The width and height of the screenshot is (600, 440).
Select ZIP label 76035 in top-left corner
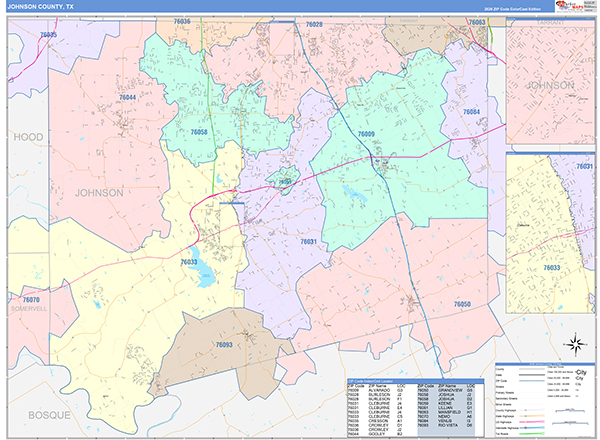[x=49, y=35]
